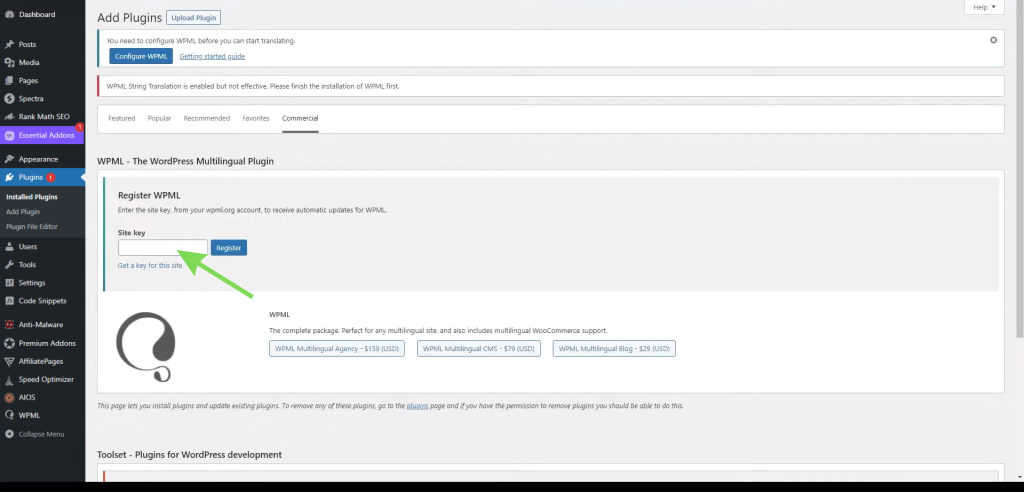Image resolution: width=1024 pixels, height=492 pixels.
Task: Switch to the Featured tab
Action: [x=121, y=118]
